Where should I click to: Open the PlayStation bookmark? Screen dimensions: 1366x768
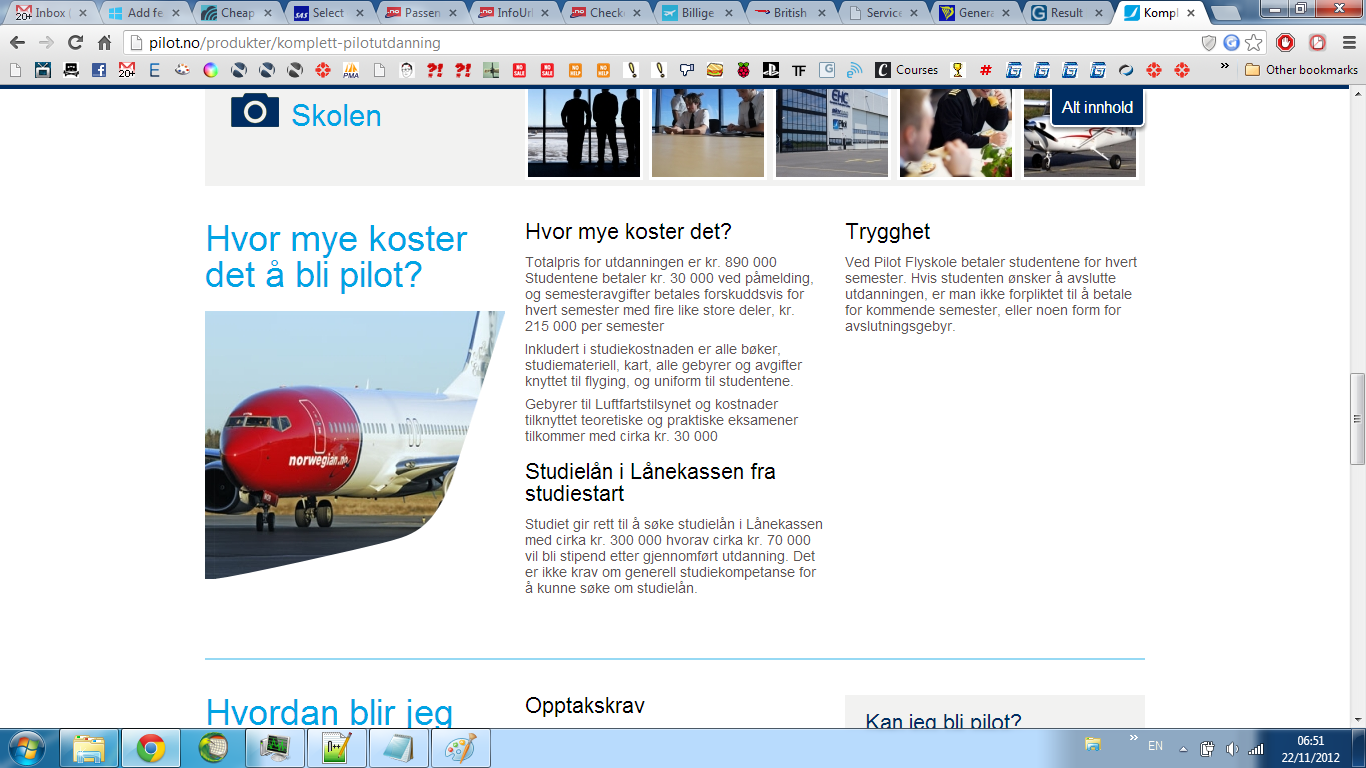pos(771,70)
